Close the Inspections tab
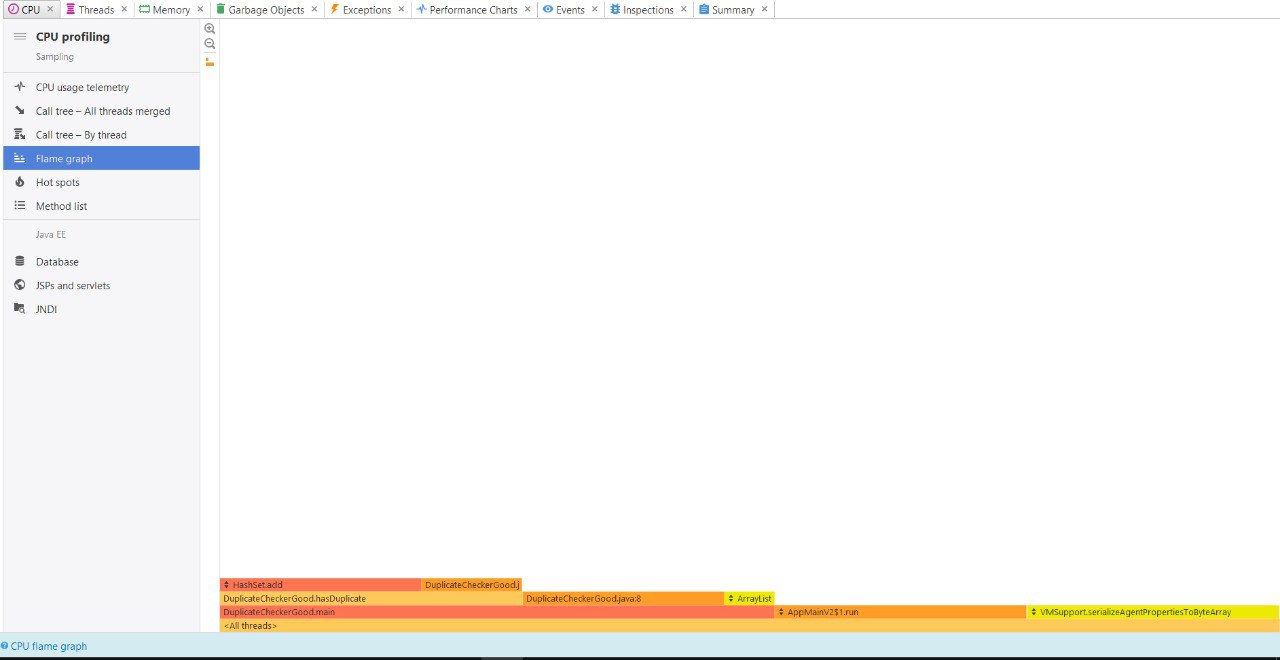This screenshot has height=660, width=1280. click(684, 9)
